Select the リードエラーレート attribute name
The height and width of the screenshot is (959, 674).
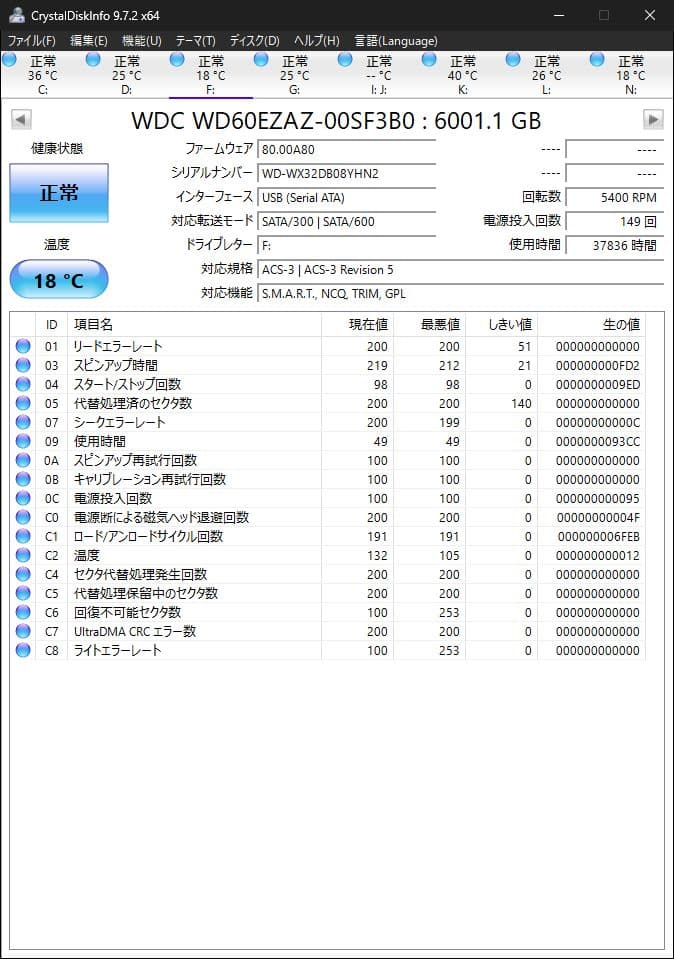118,346
